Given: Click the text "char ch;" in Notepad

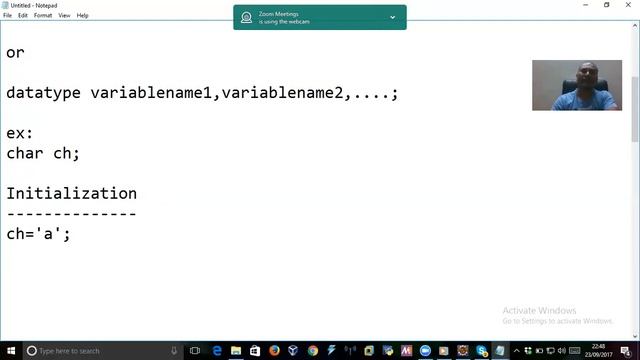Looking at the screenshot, I should [43, 153].
